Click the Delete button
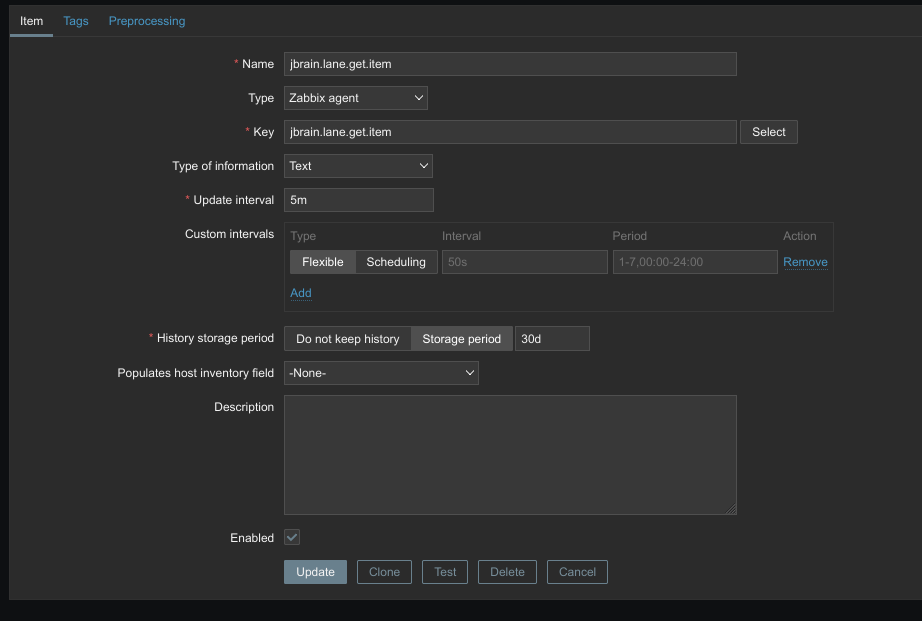The height and width of the screenshot is (621, 922). [x=507, y=572]
